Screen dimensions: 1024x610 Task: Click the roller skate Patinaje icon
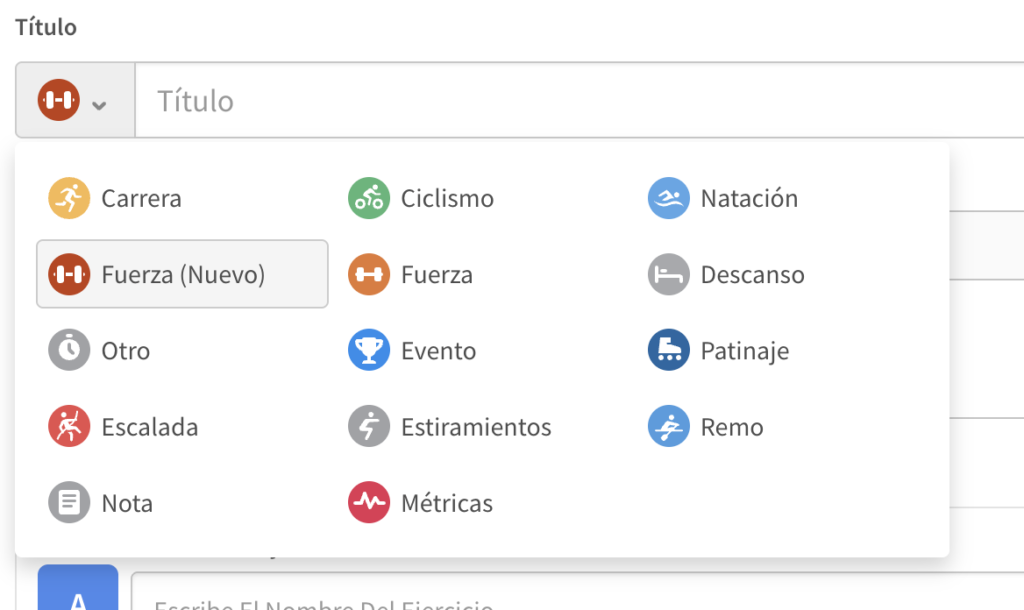click(x=668, y=351)
